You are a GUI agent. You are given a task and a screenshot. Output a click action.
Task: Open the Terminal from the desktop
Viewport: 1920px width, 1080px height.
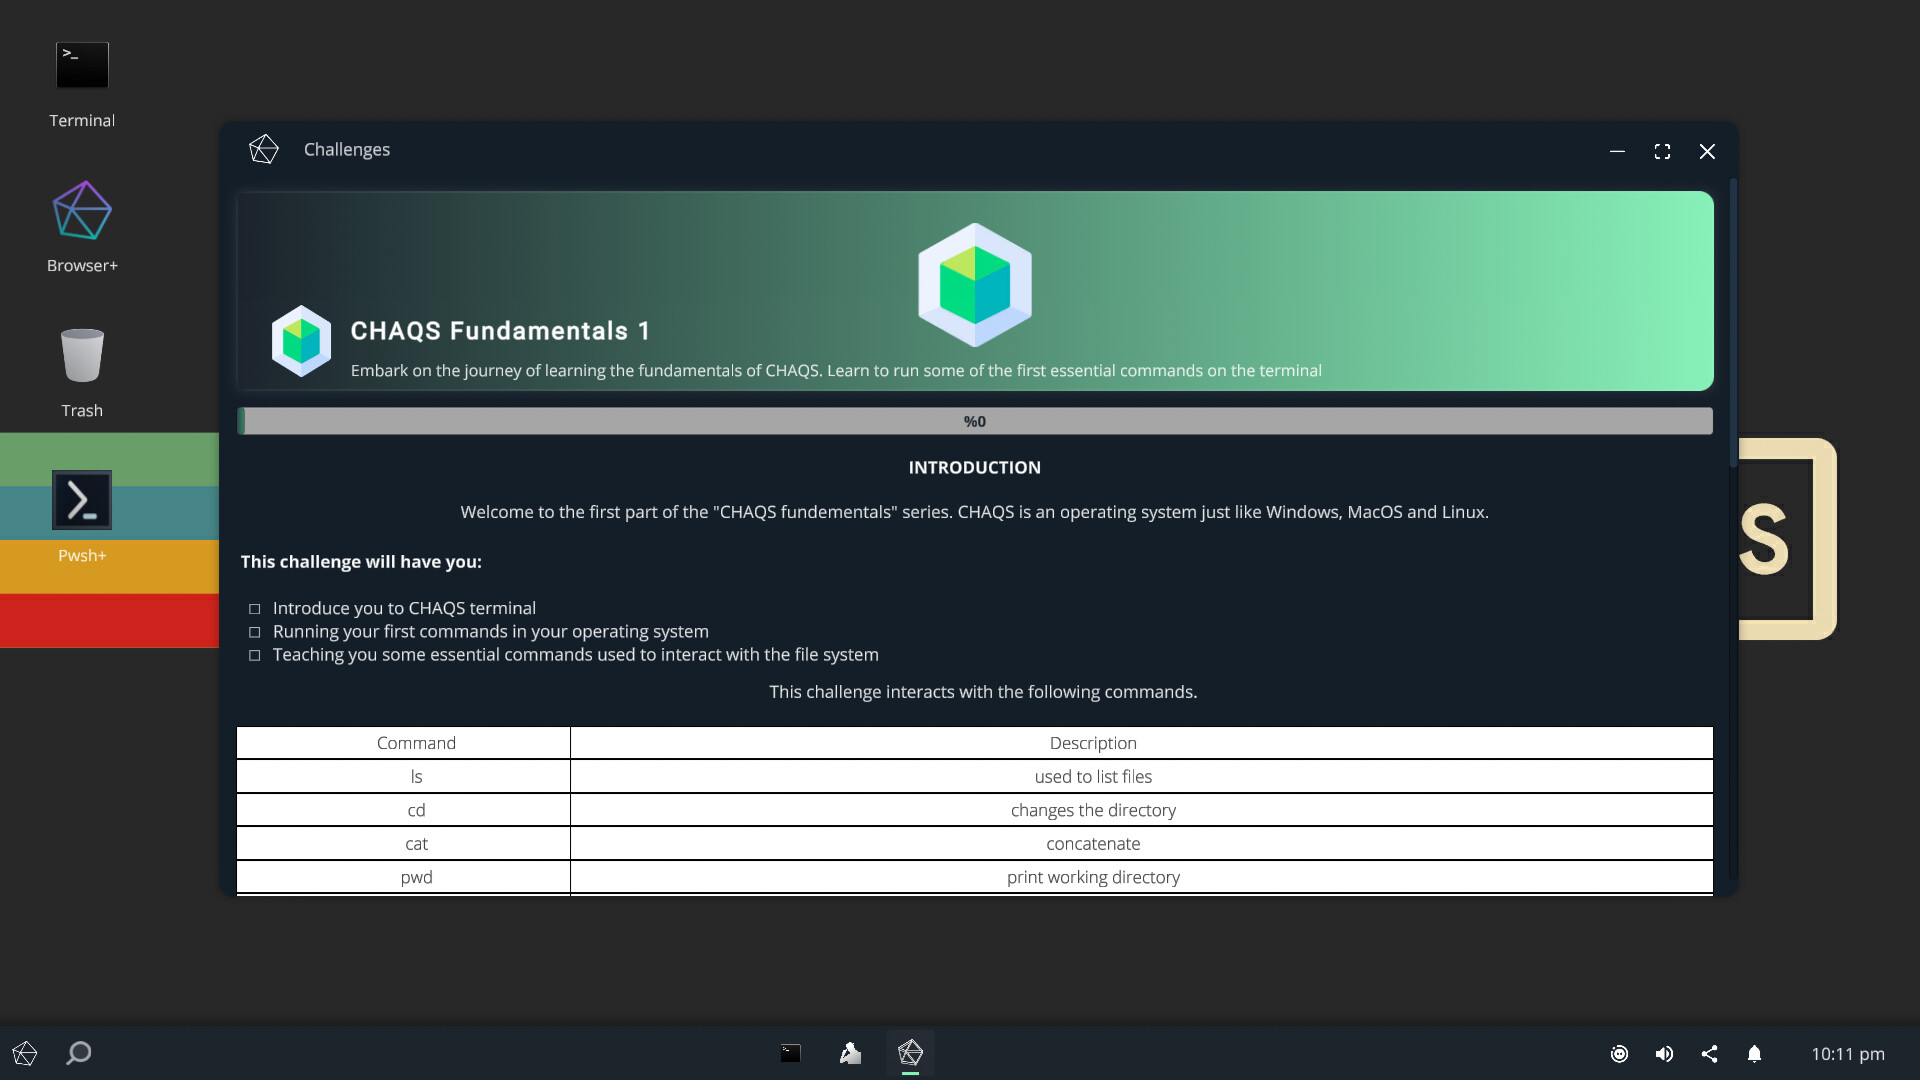[x=81, y=64]
